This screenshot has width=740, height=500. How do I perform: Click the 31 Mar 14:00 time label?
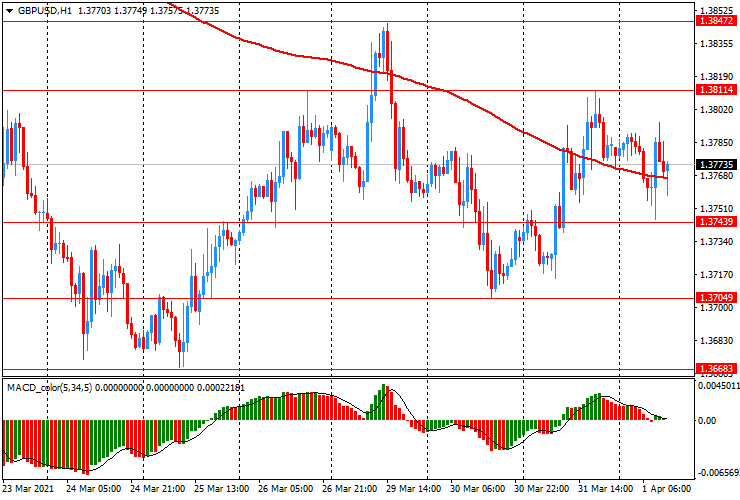coord(606,489)
